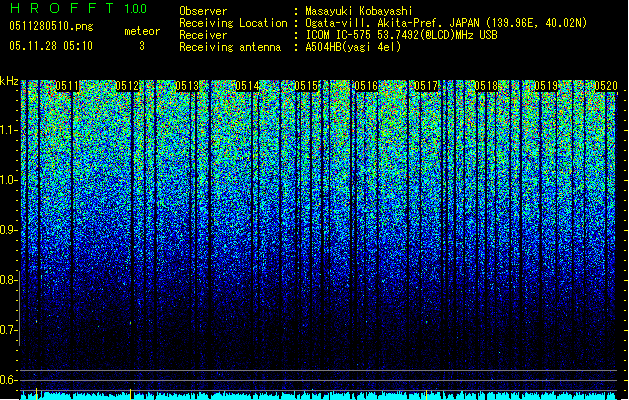Viewport: 629px width, 400px height.
Task: Select the filename 0511280510.png
Action: 51,27
